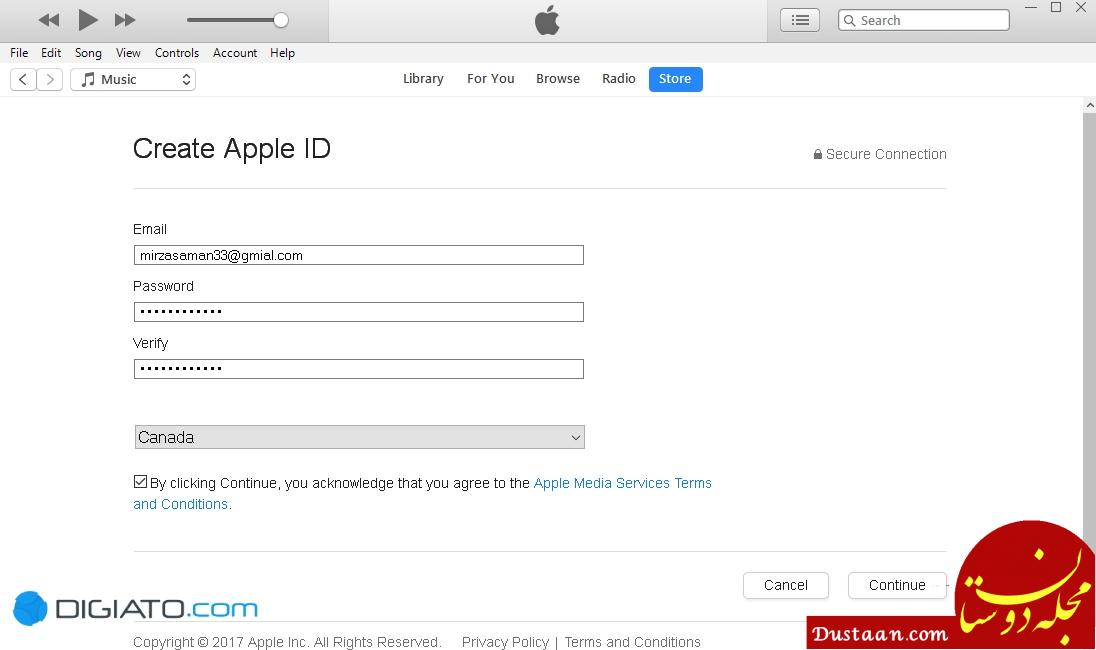The image size is (1096, 650).
Task: Click the Apple logo at top
Action: [x=547, y=20]
